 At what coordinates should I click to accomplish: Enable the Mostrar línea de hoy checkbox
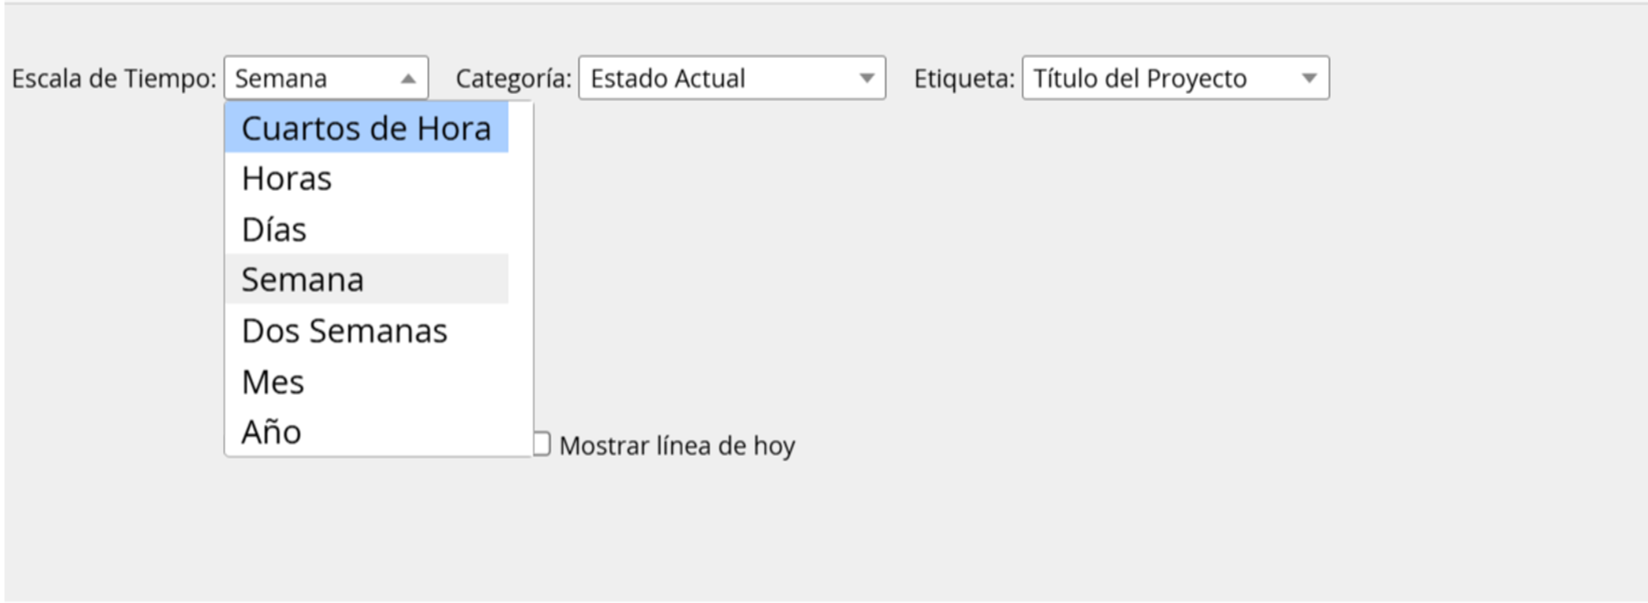pos(541,444)
